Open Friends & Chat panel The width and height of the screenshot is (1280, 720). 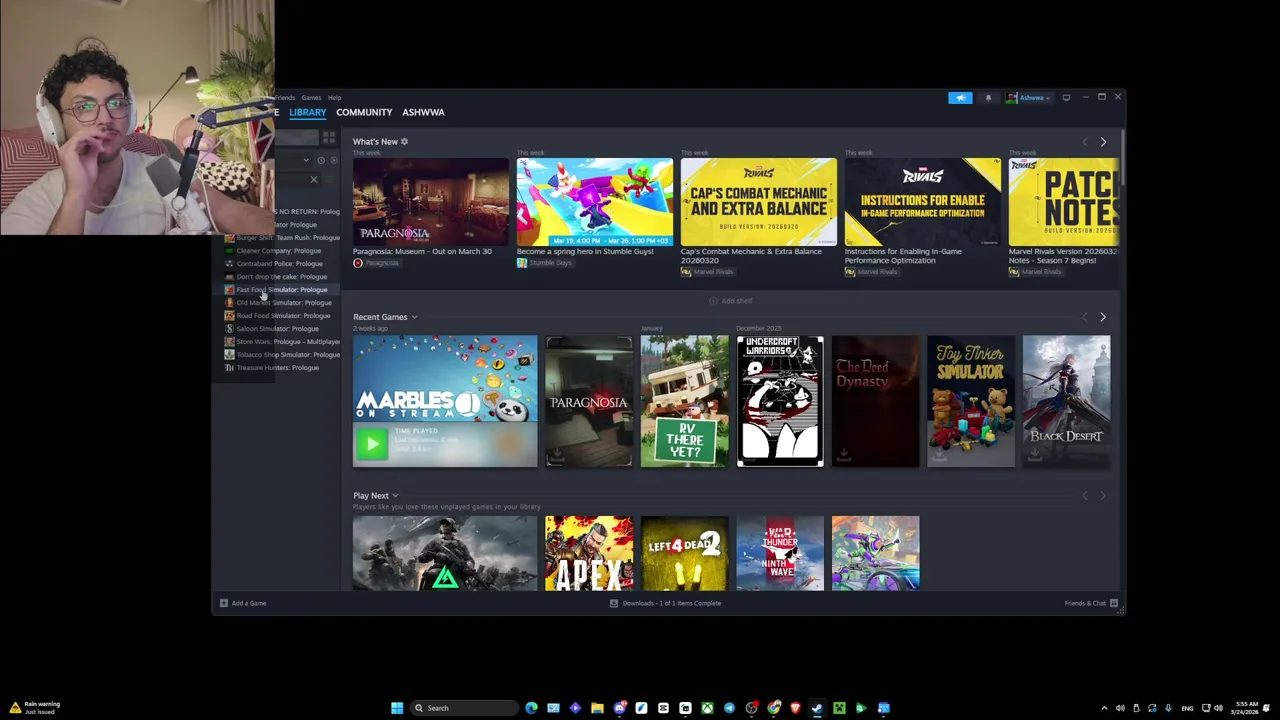(x=1091, y=603)
